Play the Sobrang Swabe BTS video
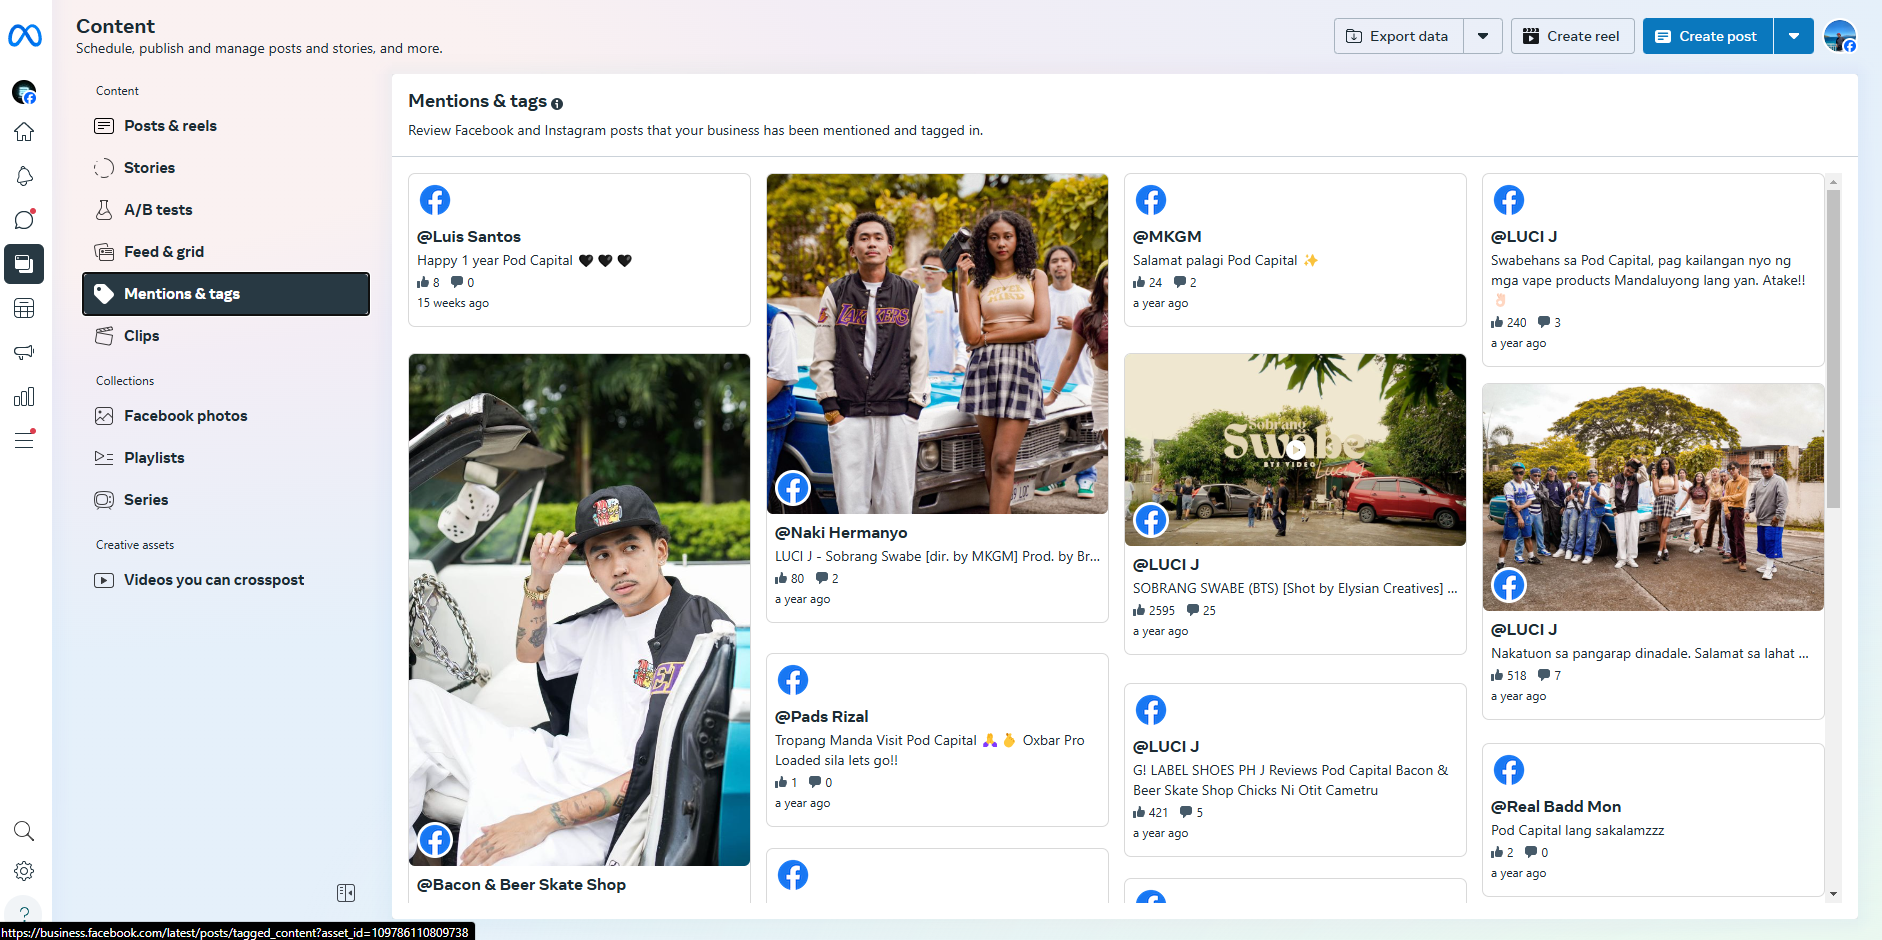The image size is (1882, 940). [1295, 450]
